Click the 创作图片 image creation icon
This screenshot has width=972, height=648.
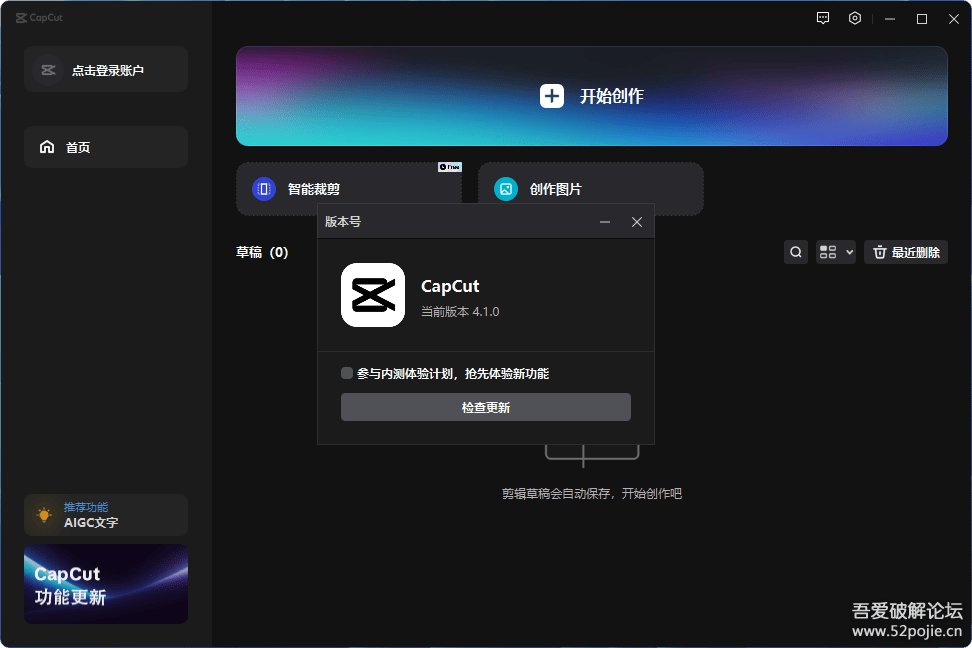pyautogui.click(x=506, y=189)
